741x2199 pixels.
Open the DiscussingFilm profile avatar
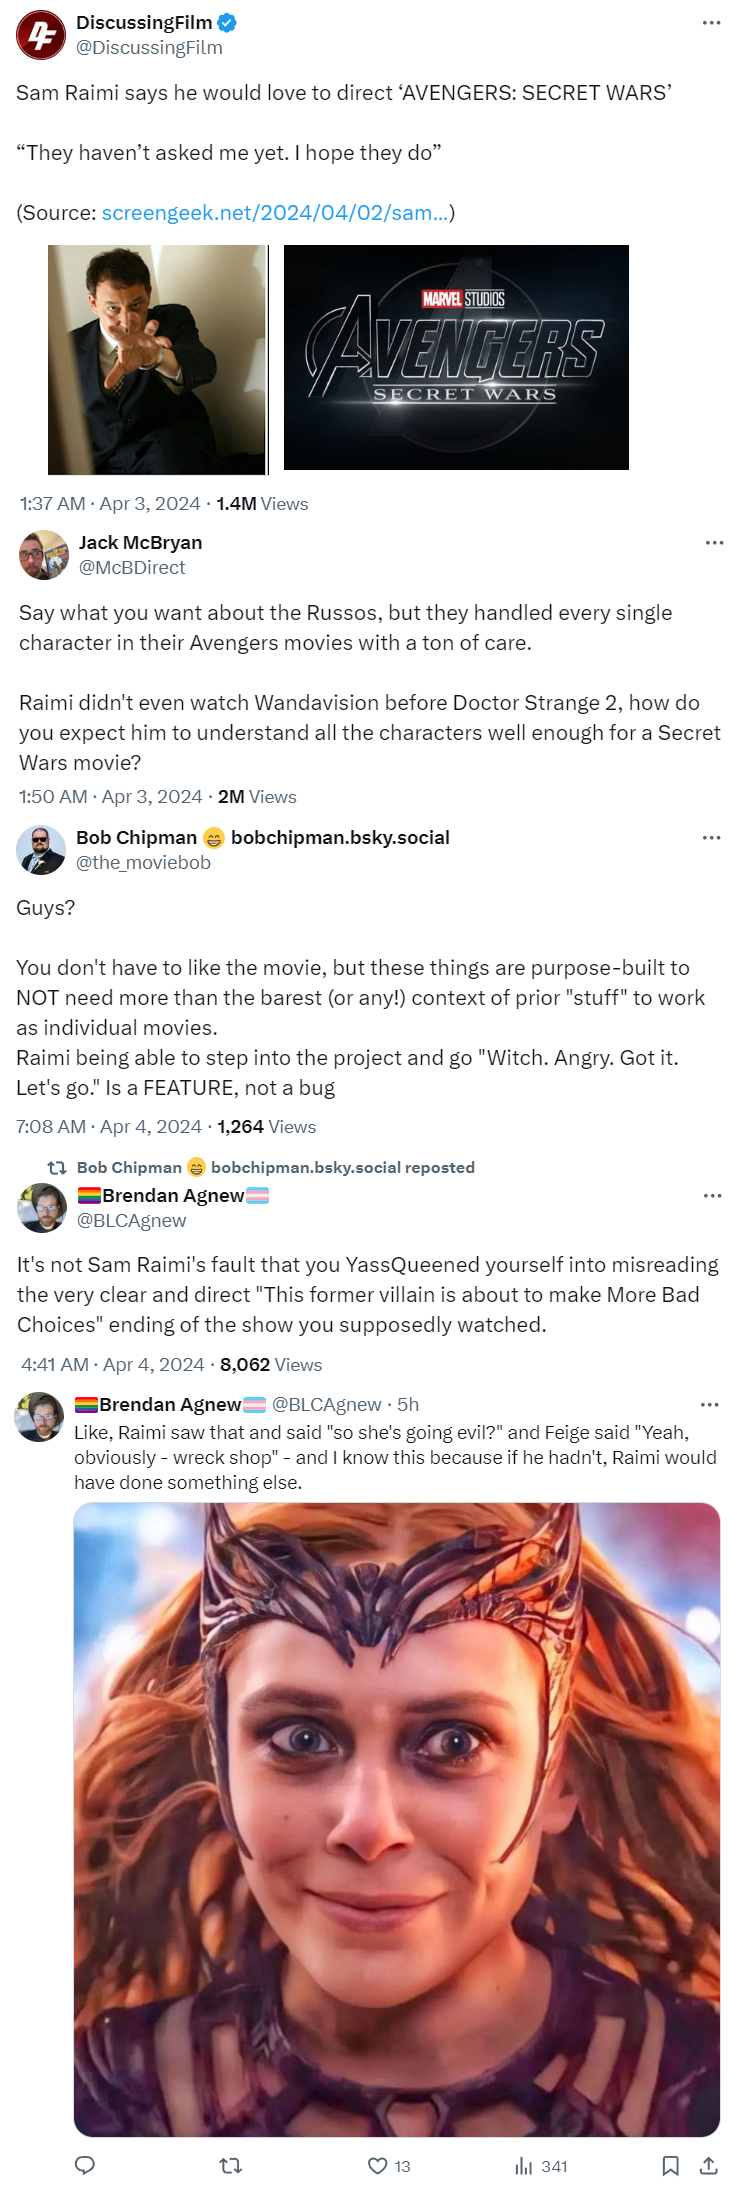(x=41, y=35)
